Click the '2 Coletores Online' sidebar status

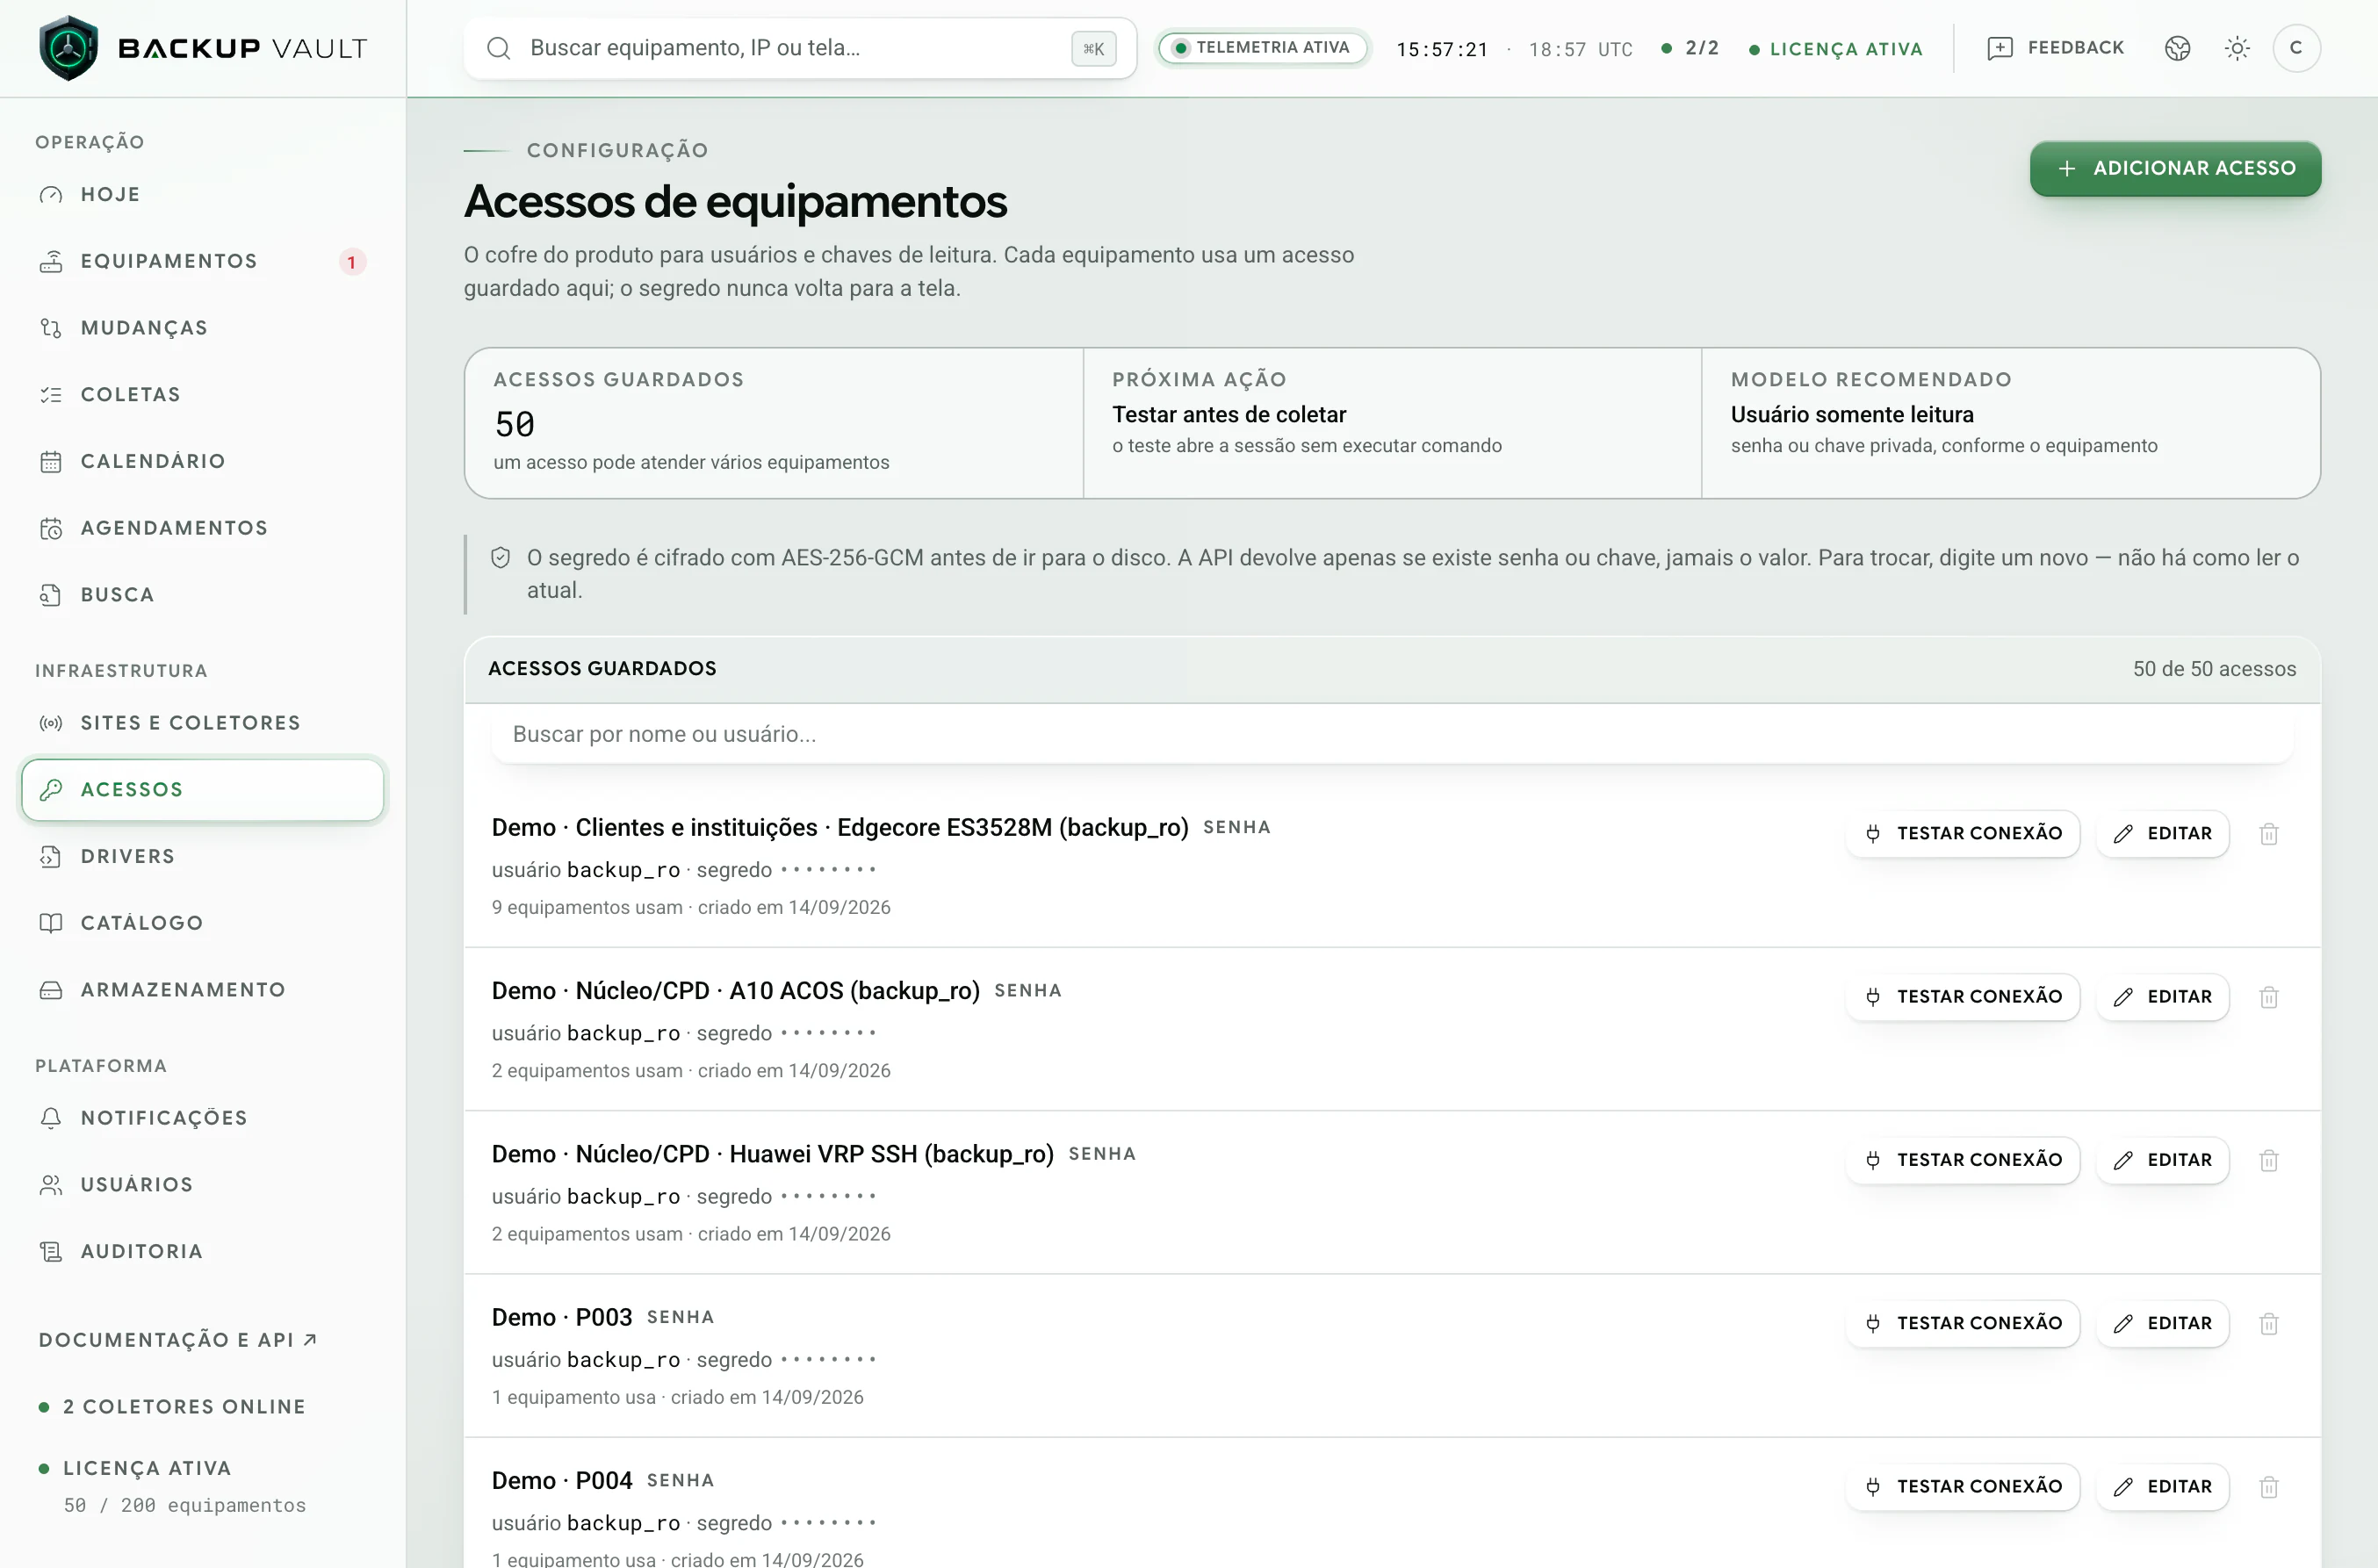click(172, 1407)
